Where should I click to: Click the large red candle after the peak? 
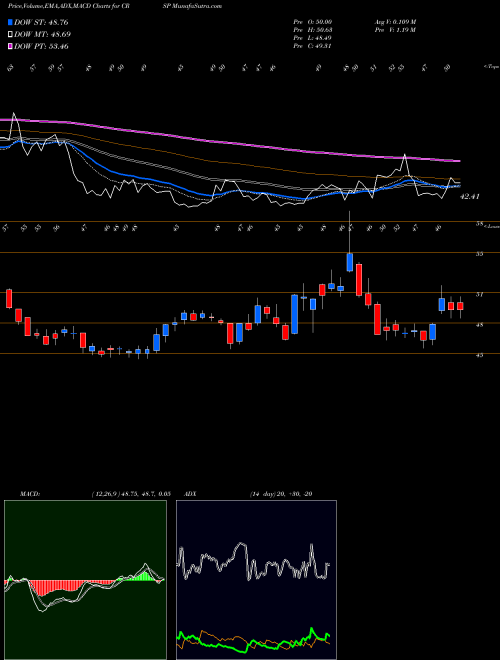(x=359, y=279)
